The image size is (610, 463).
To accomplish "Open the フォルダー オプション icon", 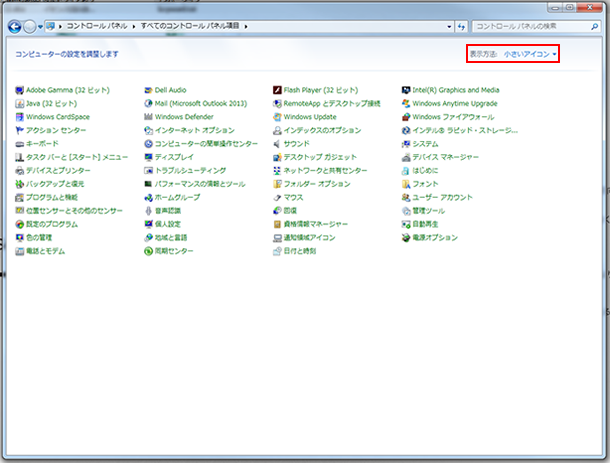I will point(277,184).
